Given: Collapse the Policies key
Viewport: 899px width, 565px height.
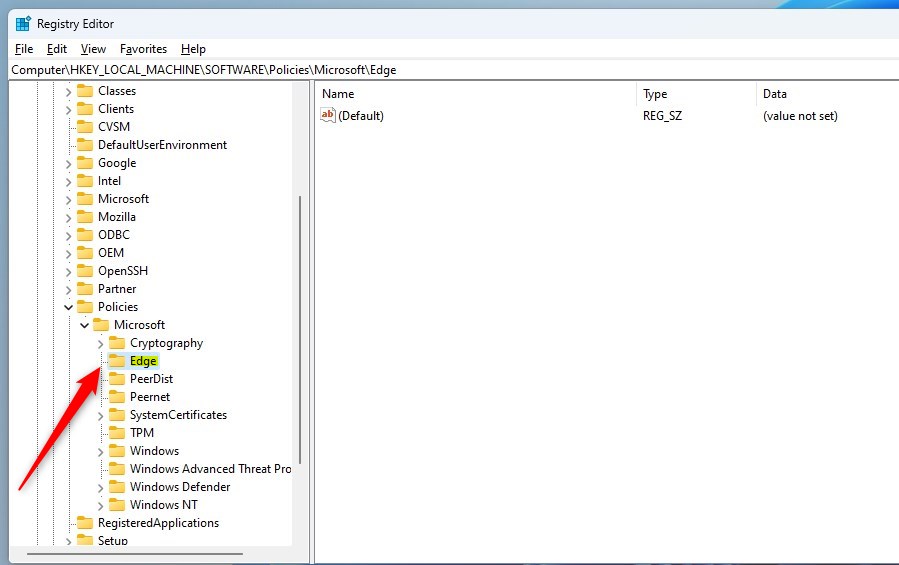Looking at the screenshot, I should (68, 307).
